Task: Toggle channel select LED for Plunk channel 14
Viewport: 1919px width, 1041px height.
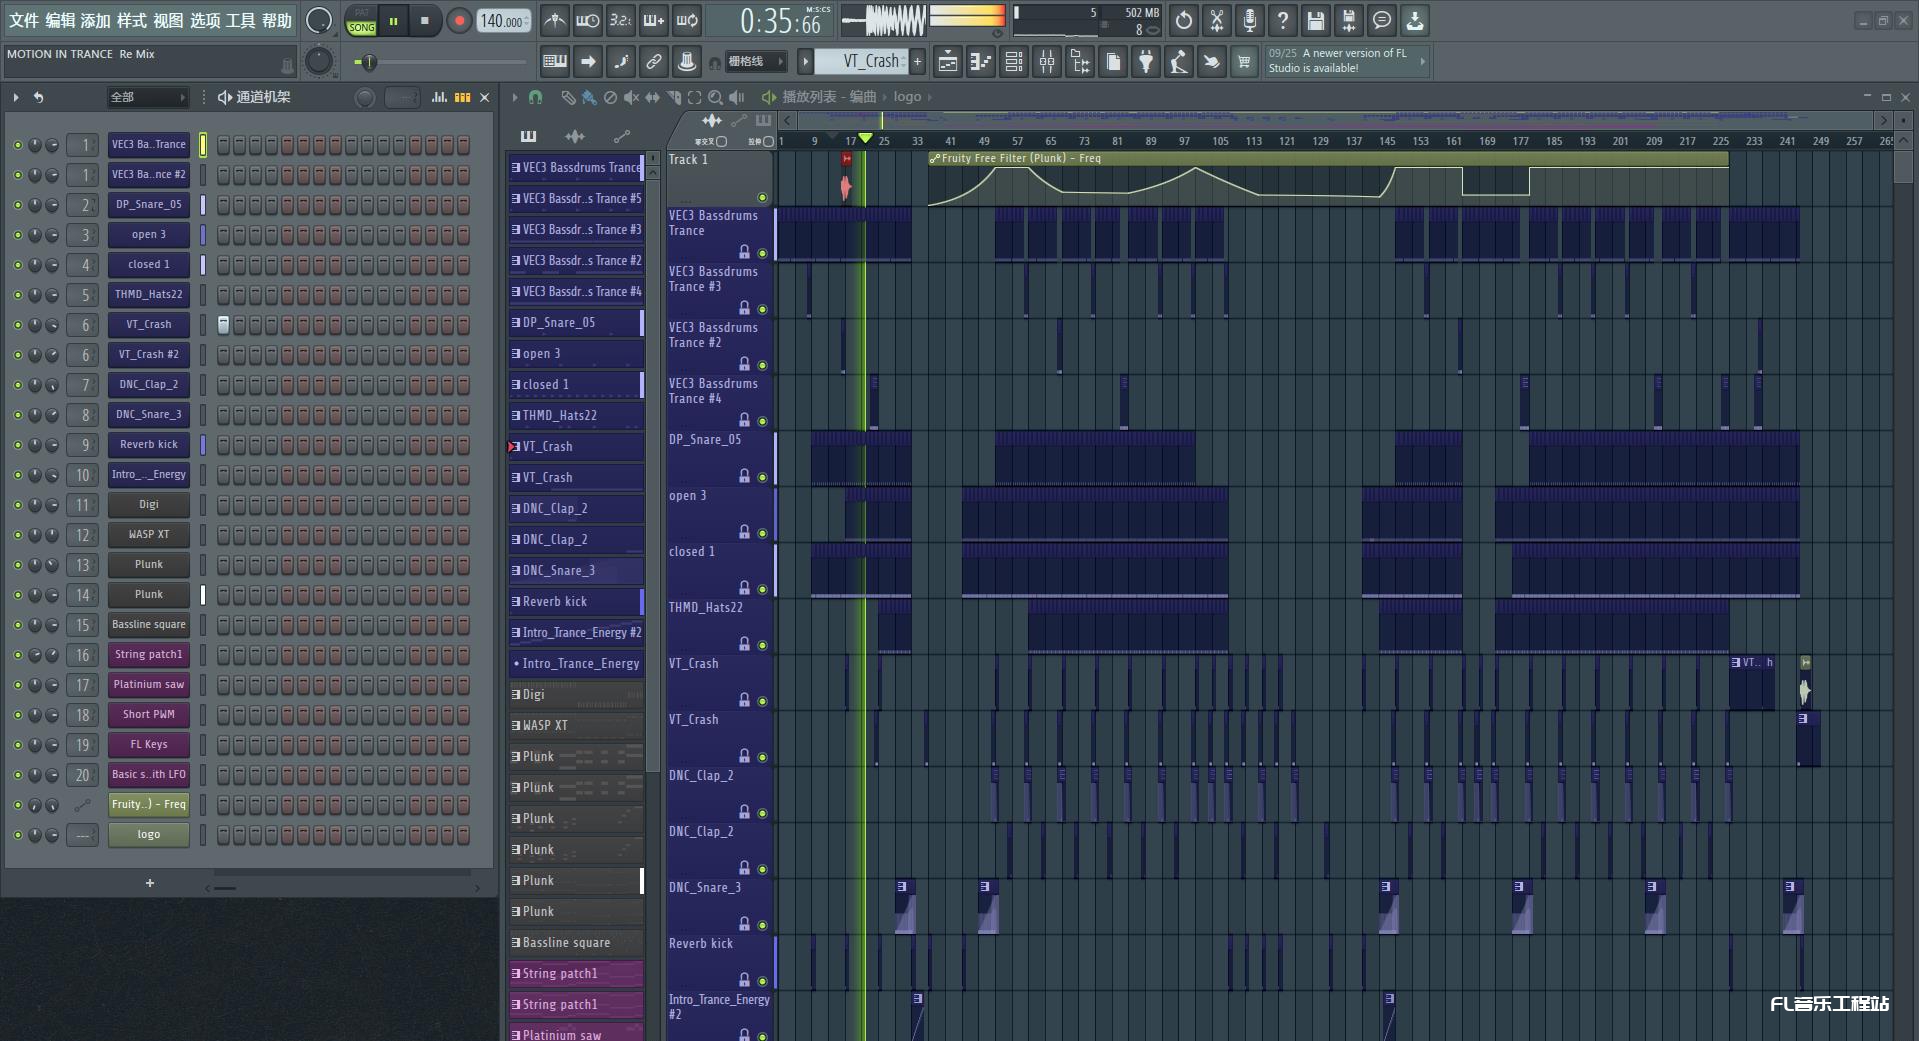Action: click(x=203, y=595)
